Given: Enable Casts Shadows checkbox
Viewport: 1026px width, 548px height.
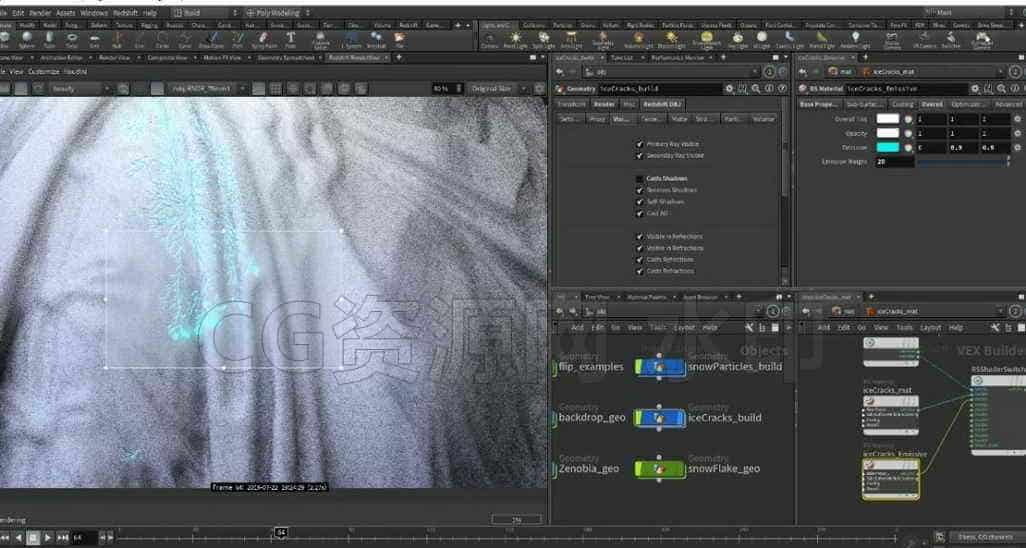Looking at the screenshot, I should click(x=640, y=179).
